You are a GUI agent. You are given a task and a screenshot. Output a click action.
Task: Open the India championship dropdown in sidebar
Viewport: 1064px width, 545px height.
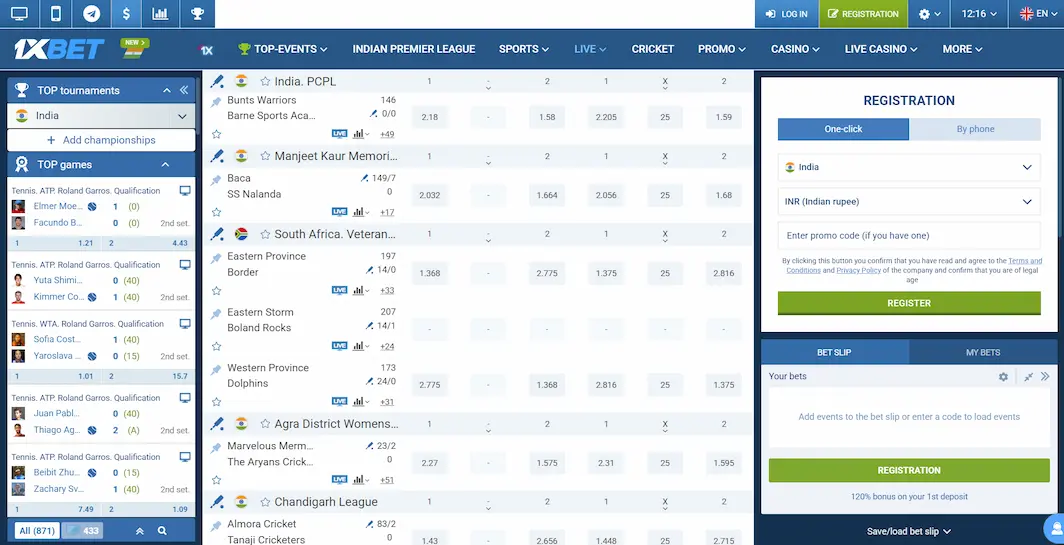coord(101,115)
